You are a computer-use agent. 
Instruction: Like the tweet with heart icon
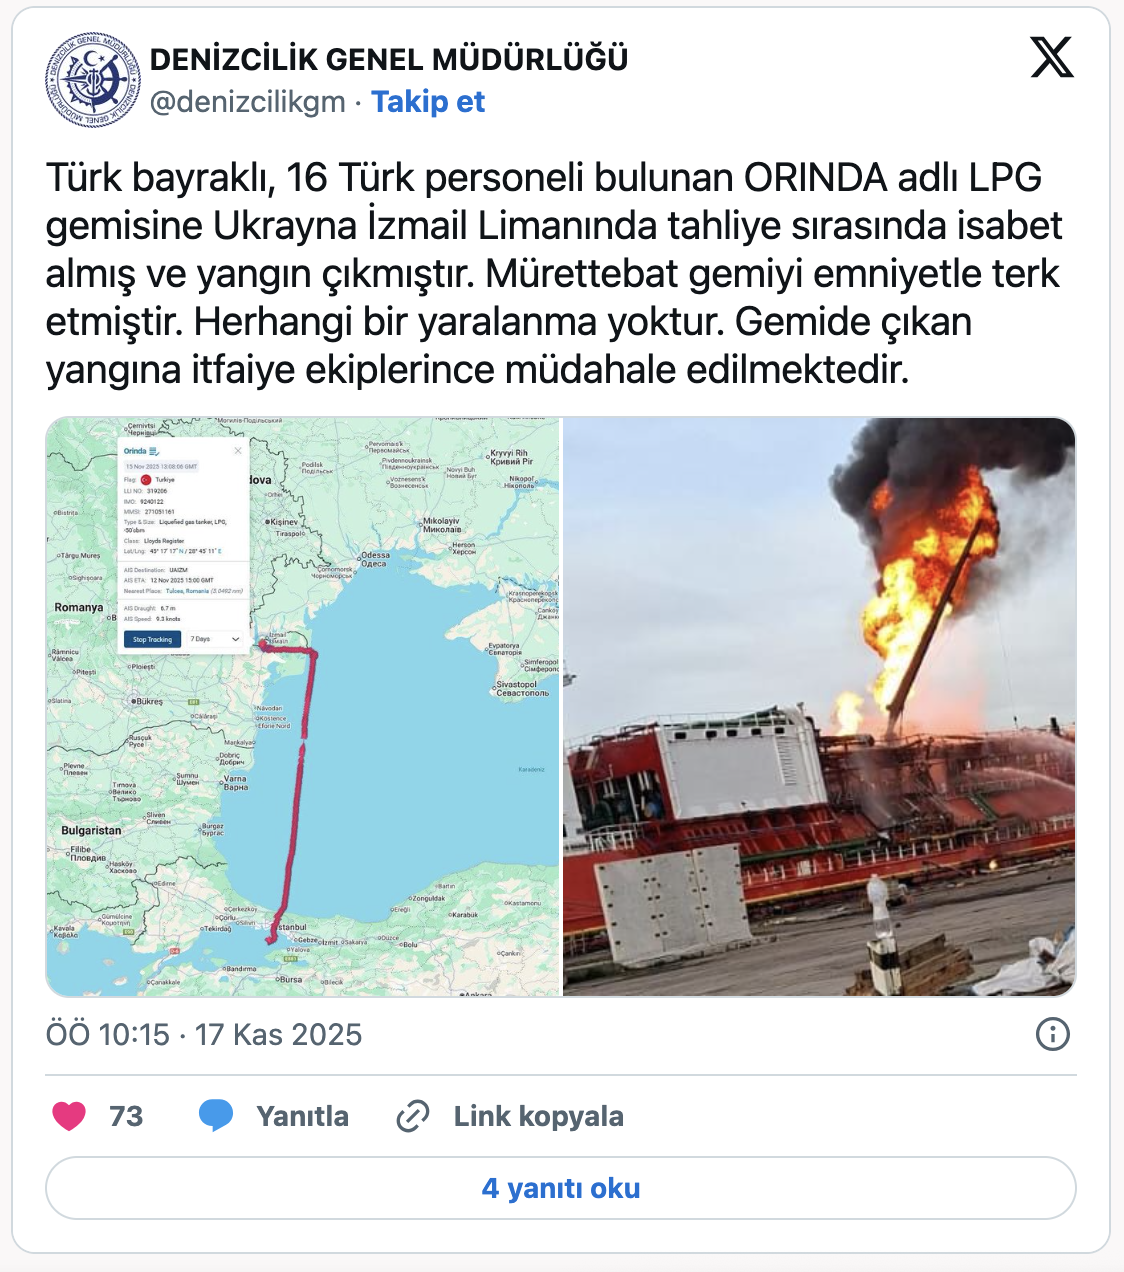[69, 1116]
